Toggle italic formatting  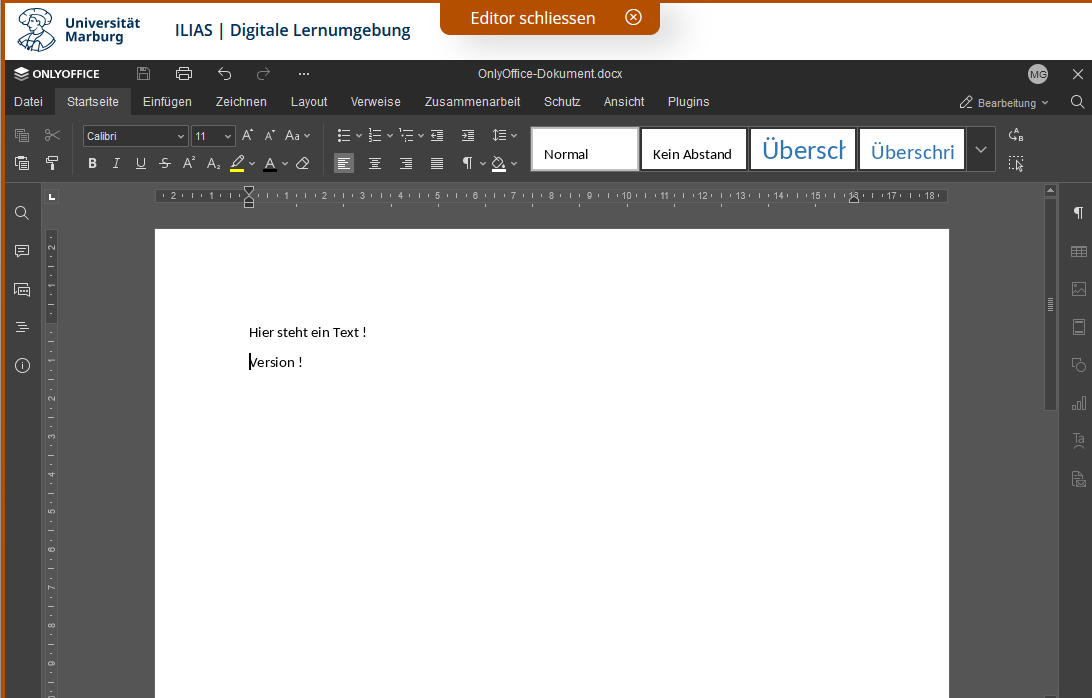[116, 163]
